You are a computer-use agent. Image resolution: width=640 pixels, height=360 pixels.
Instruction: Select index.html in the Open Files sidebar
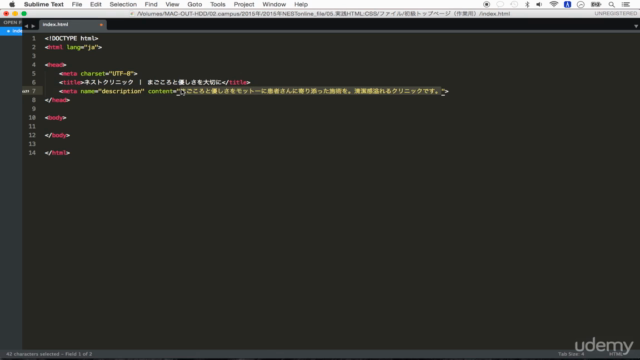[11, 31]
